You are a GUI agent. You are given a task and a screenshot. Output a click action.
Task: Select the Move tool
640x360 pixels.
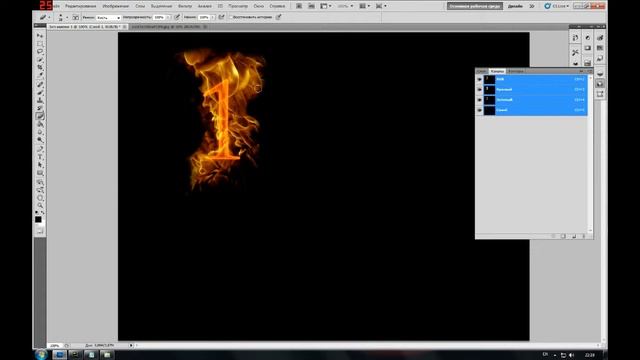tap(40, 36)
